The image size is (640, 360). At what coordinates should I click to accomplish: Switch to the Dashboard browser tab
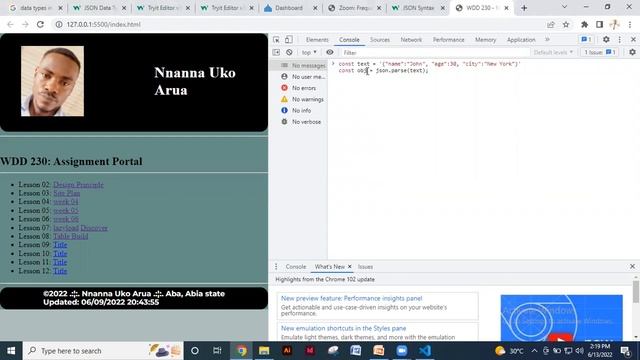tap(290, 8)
